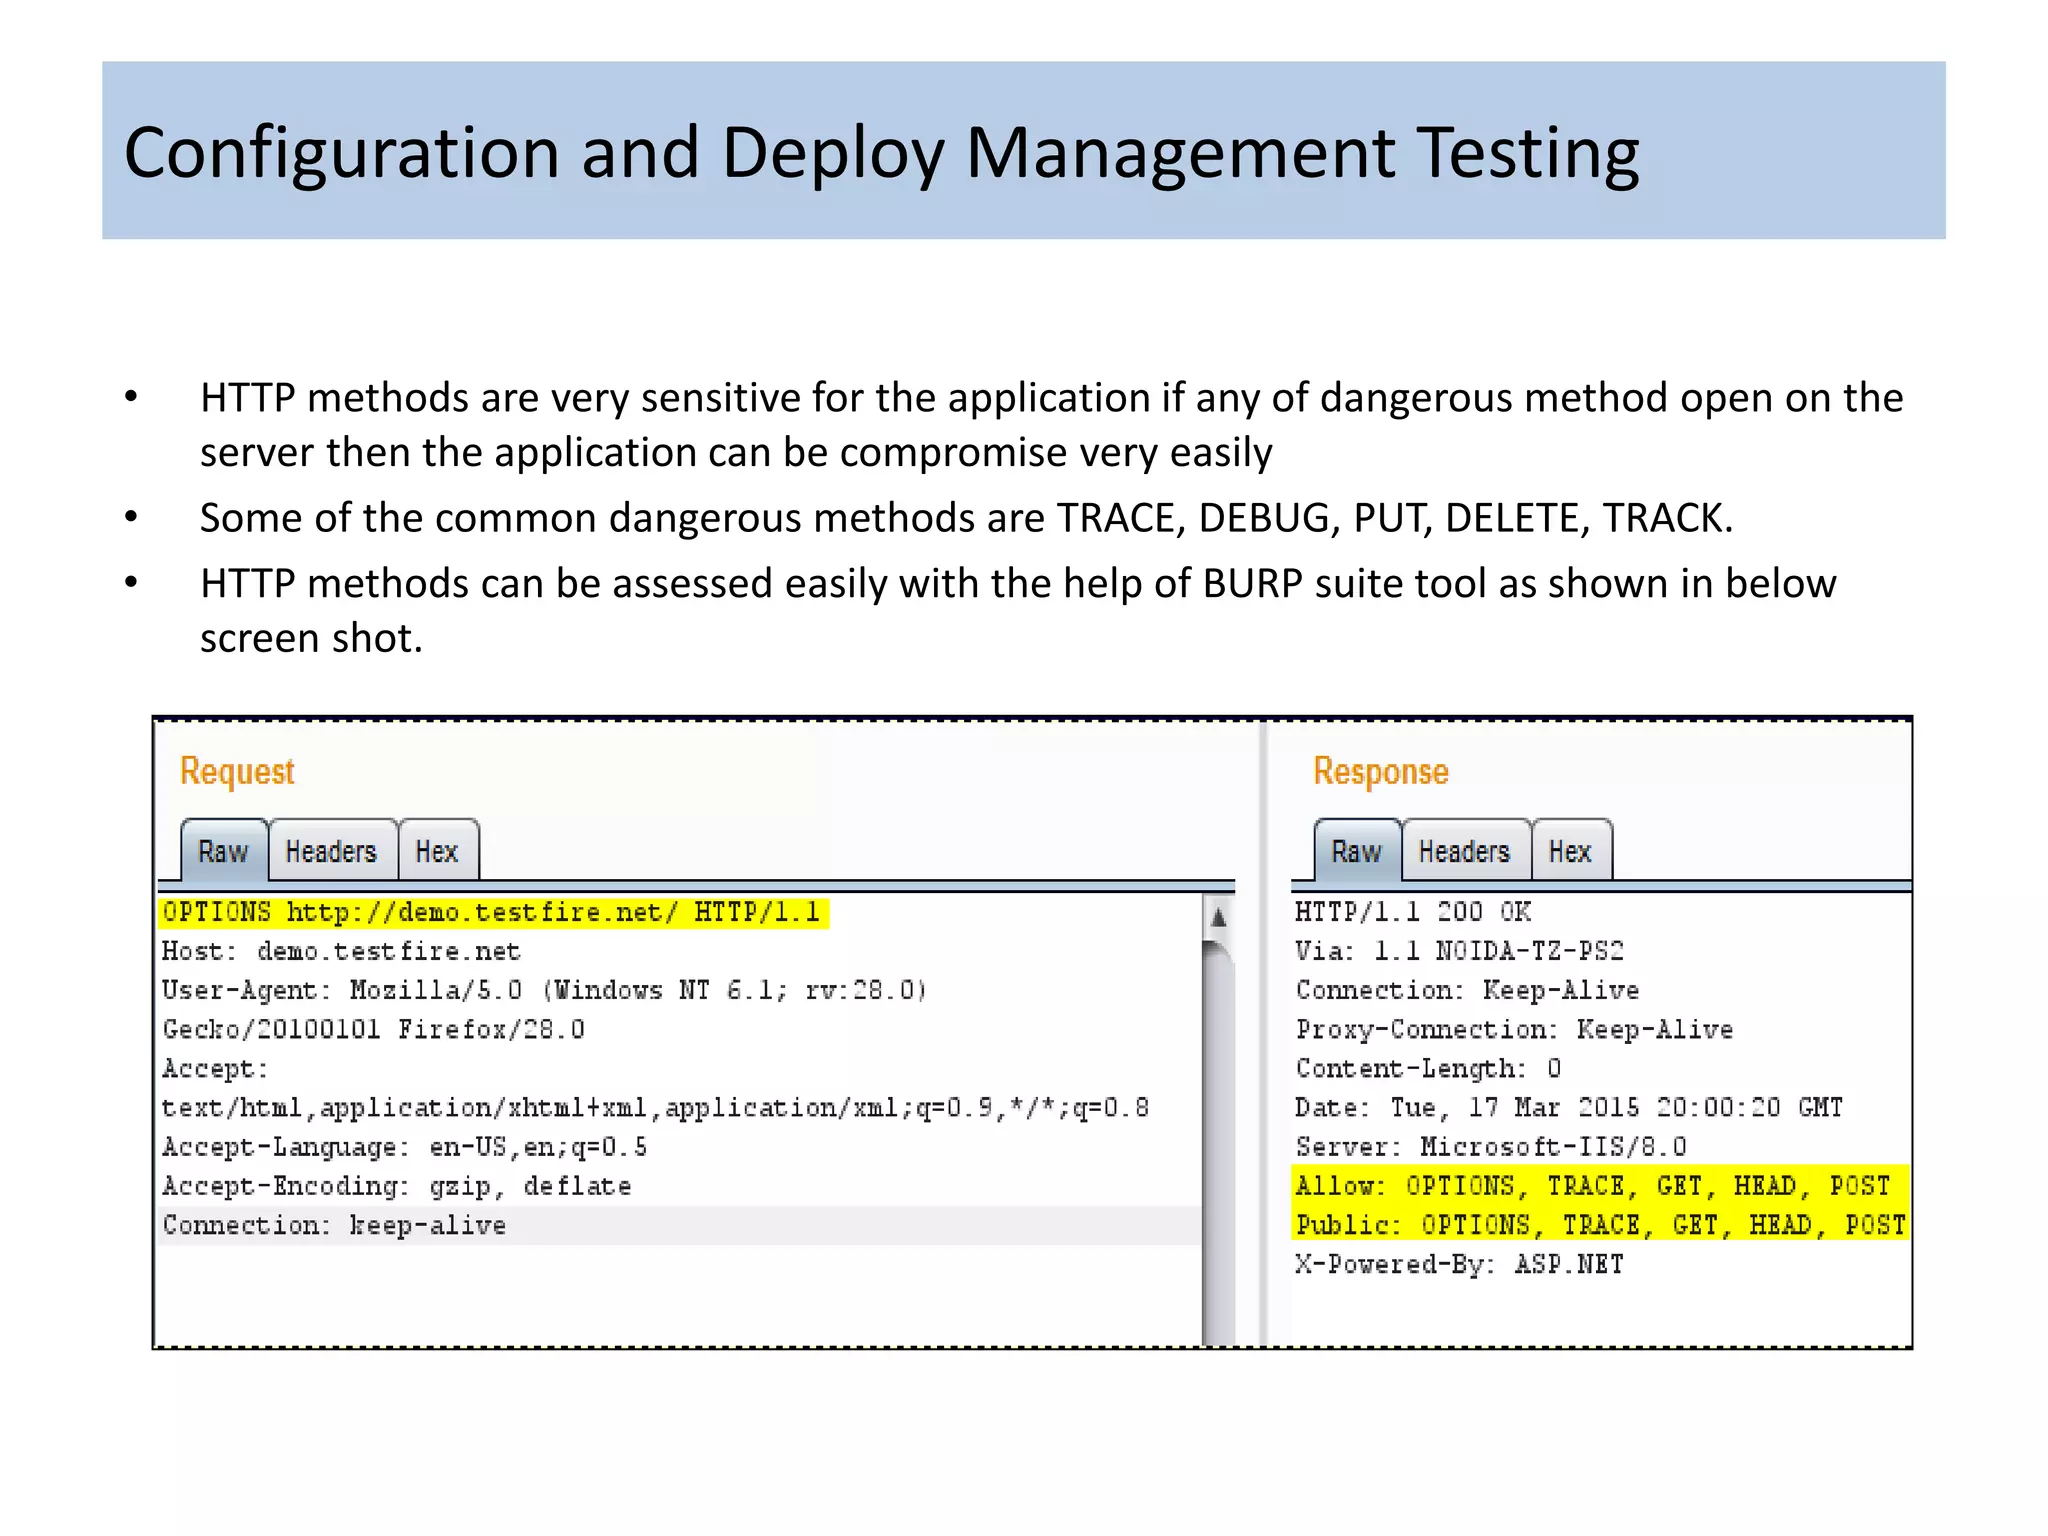Switch to the Request panel Hex tab
The image size is (2048, 1536).
tap(438, 851)
